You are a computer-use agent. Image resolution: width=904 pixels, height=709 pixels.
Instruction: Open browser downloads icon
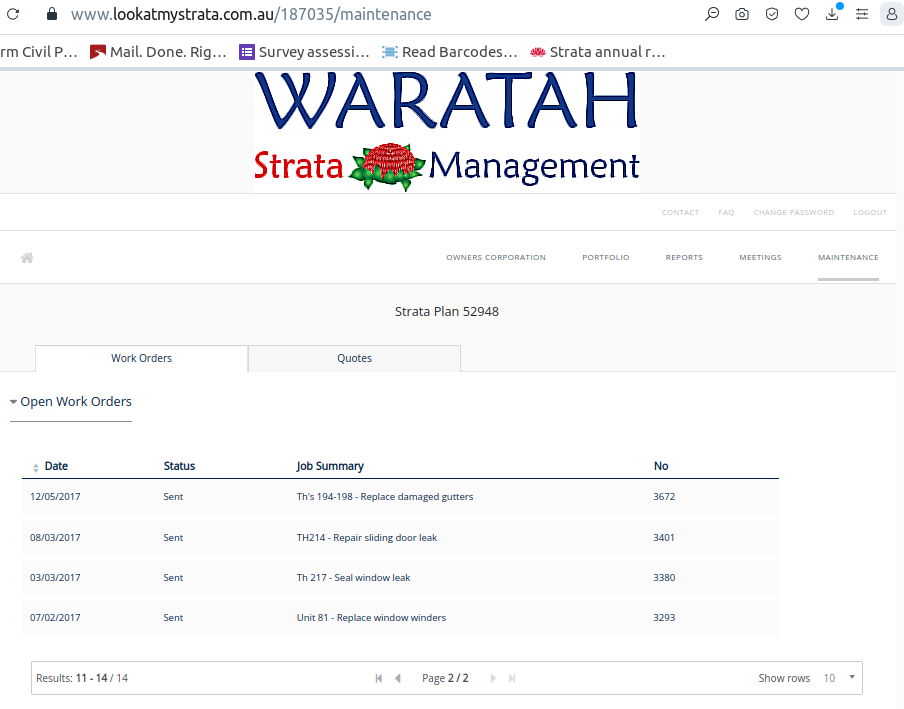[x=833, y=13]
